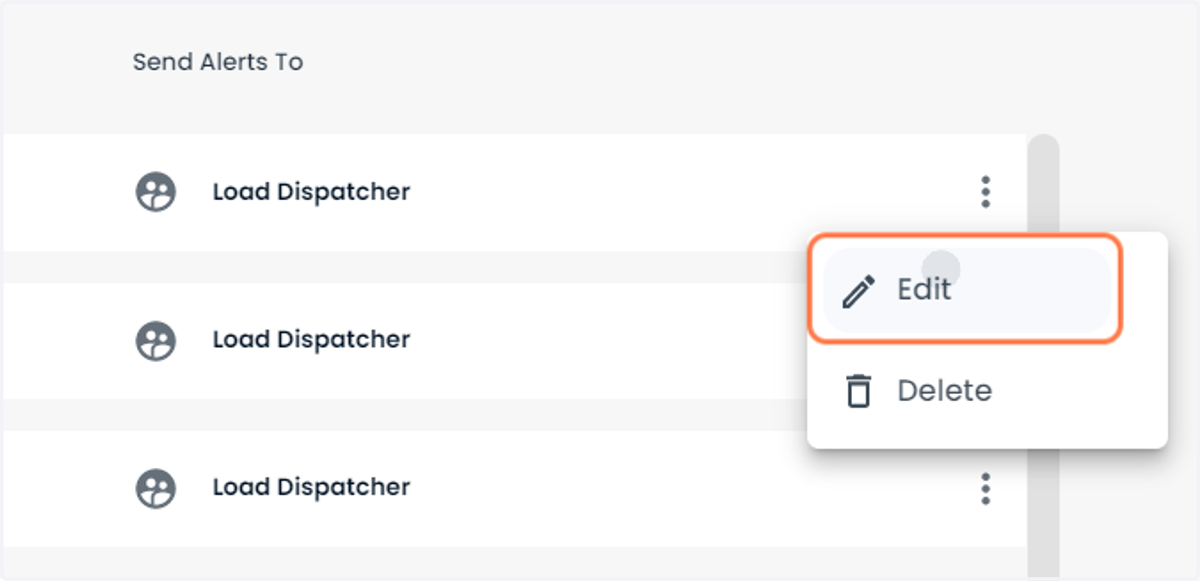The height and width of the screenshot is (581, 1200).
Task: Click the pencil icon beside Edit
Action: [858, 291]
